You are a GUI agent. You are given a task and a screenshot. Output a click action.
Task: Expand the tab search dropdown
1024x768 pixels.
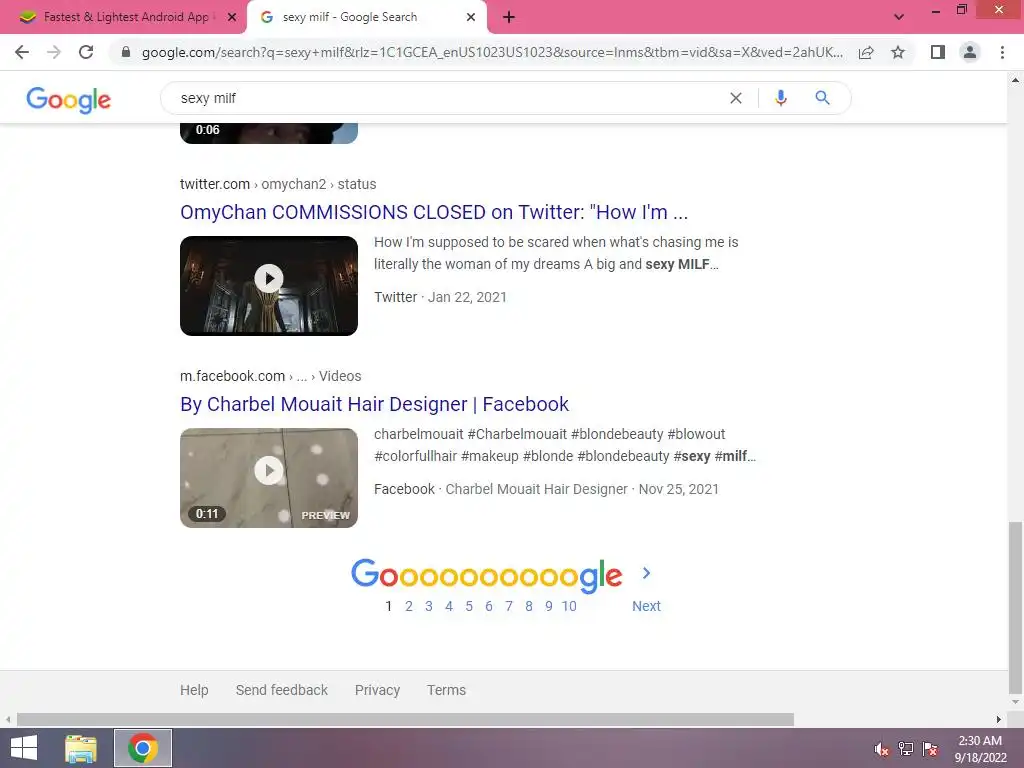coord(899,18)
